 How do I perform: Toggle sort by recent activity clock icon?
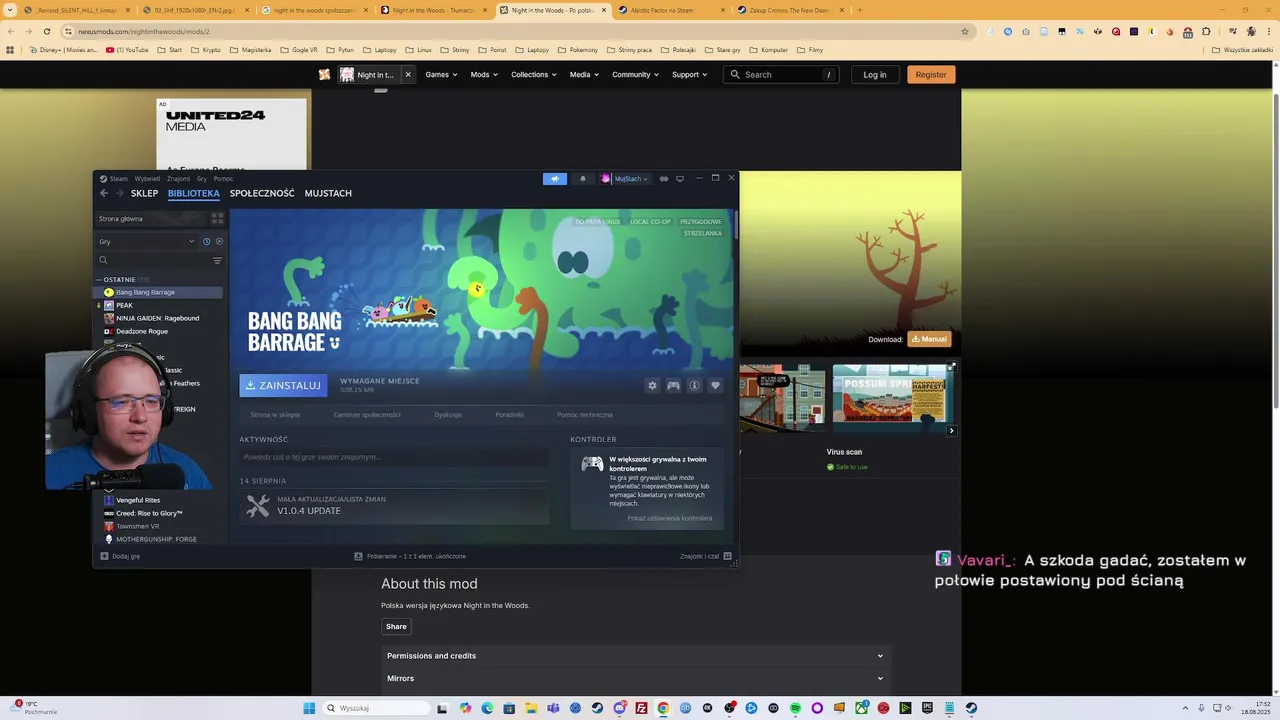coord(207,241)
